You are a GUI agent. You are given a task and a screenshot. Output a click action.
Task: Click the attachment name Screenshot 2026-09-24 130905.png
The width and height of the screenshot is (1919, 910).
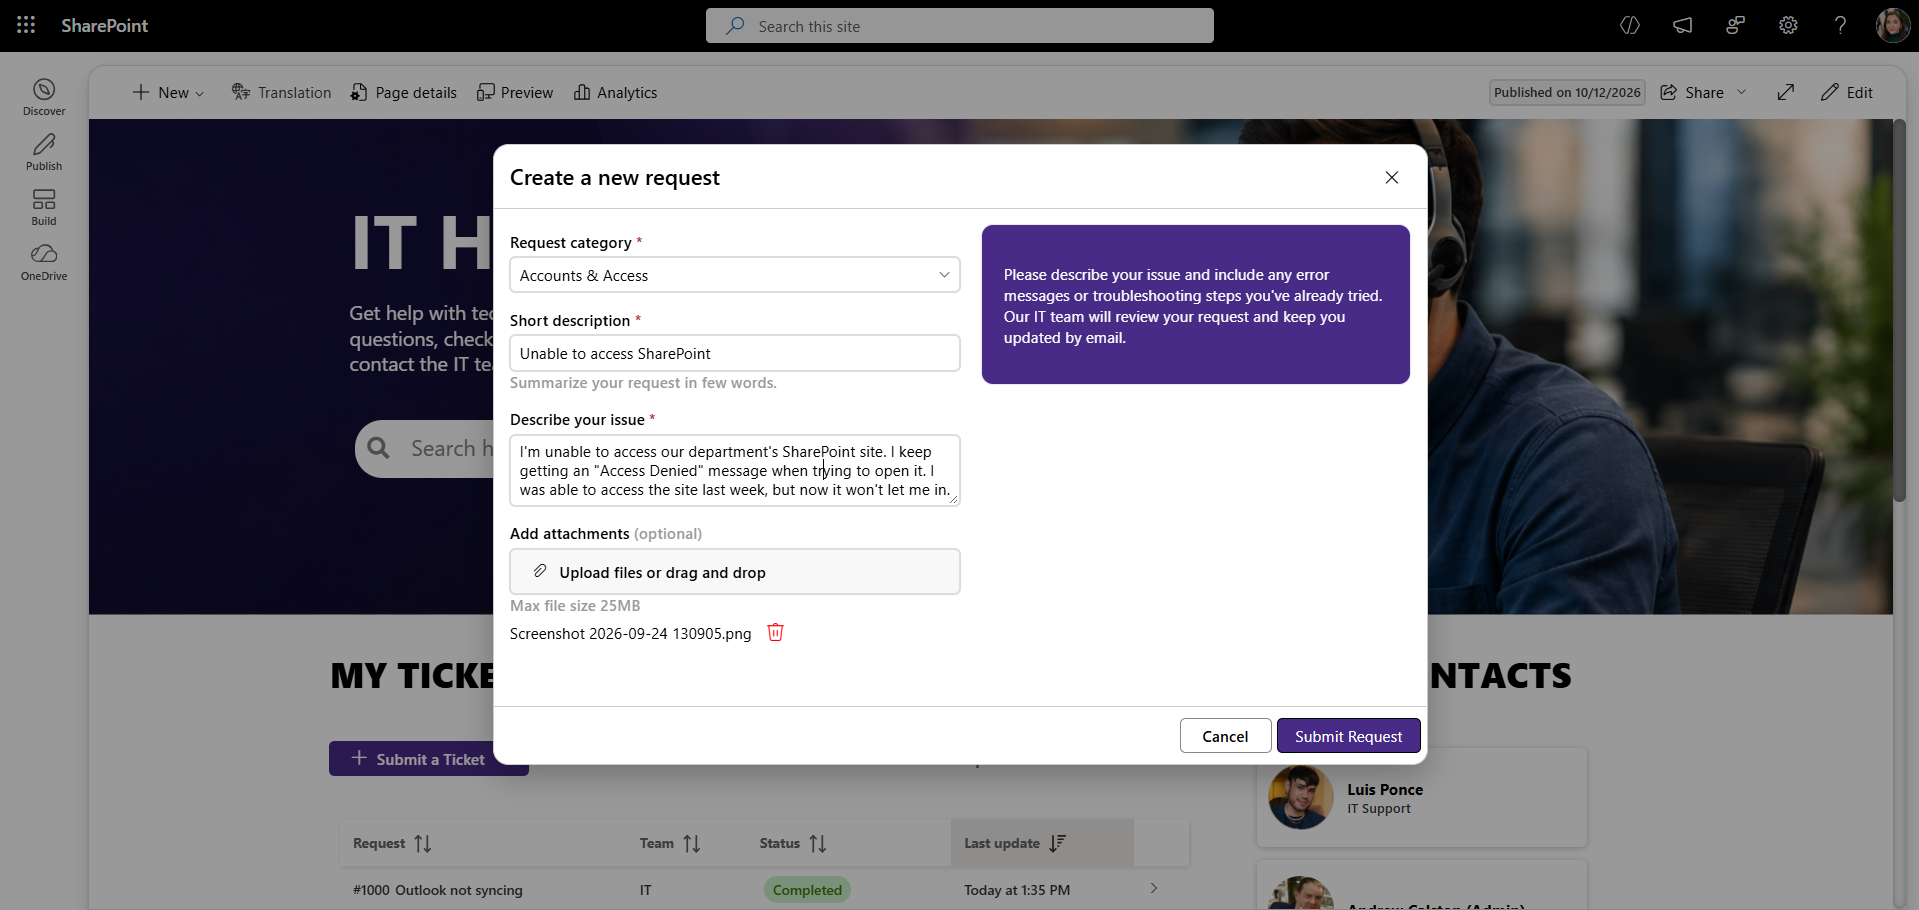(630, 634)
